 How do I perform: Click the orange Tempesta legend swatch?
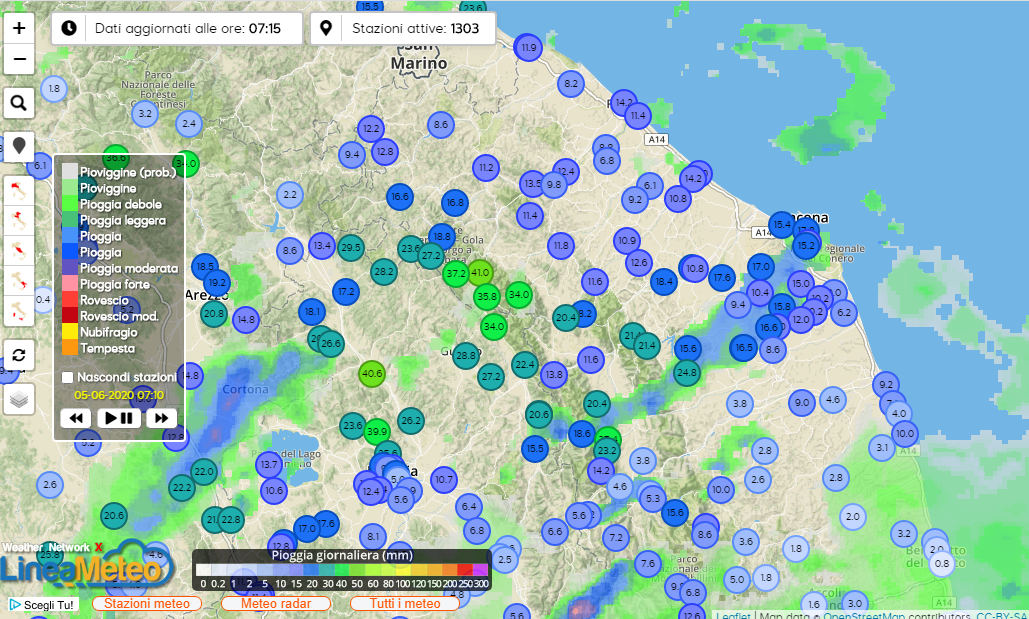(x=69, y=348)
